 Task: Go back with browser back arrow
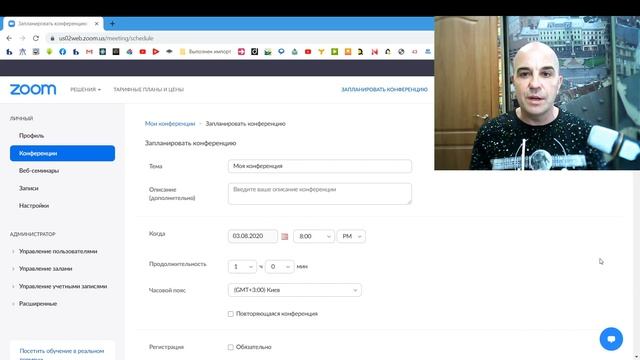pyautogui.click(x=9, y=38)
